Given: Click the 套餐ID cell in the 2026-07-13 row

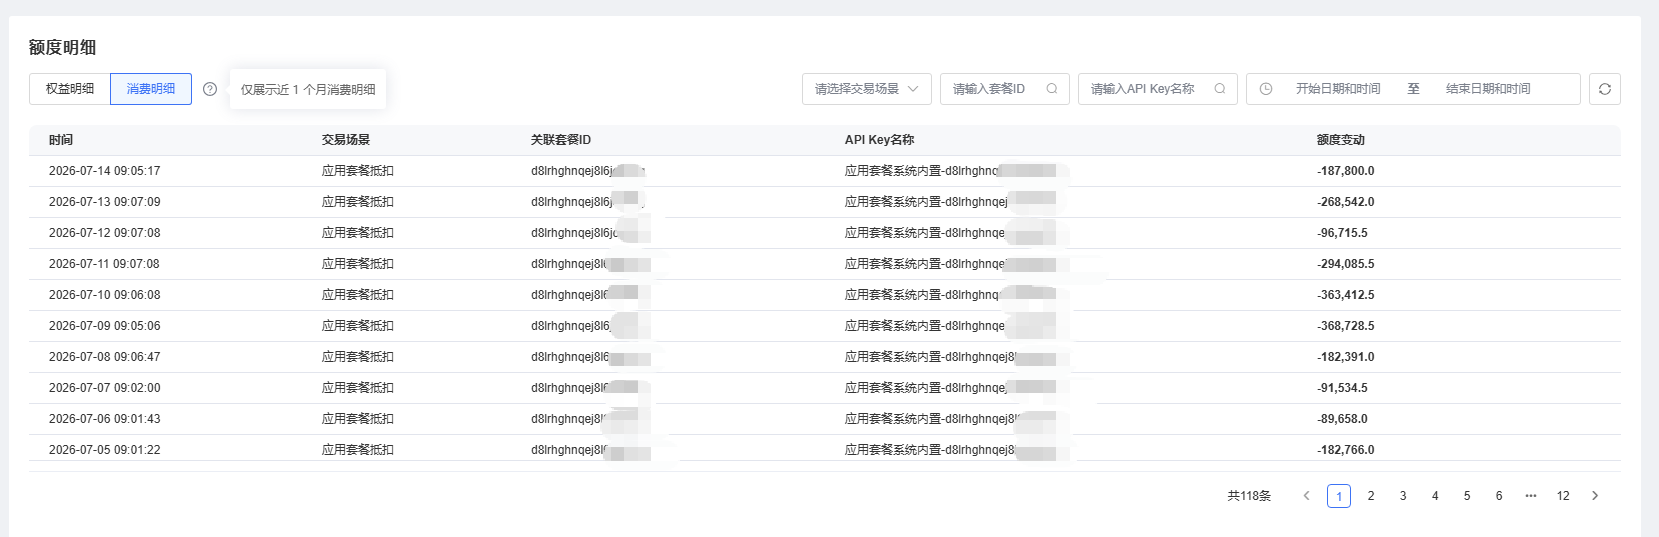Looking at the screenshot, I should (590, 202).
